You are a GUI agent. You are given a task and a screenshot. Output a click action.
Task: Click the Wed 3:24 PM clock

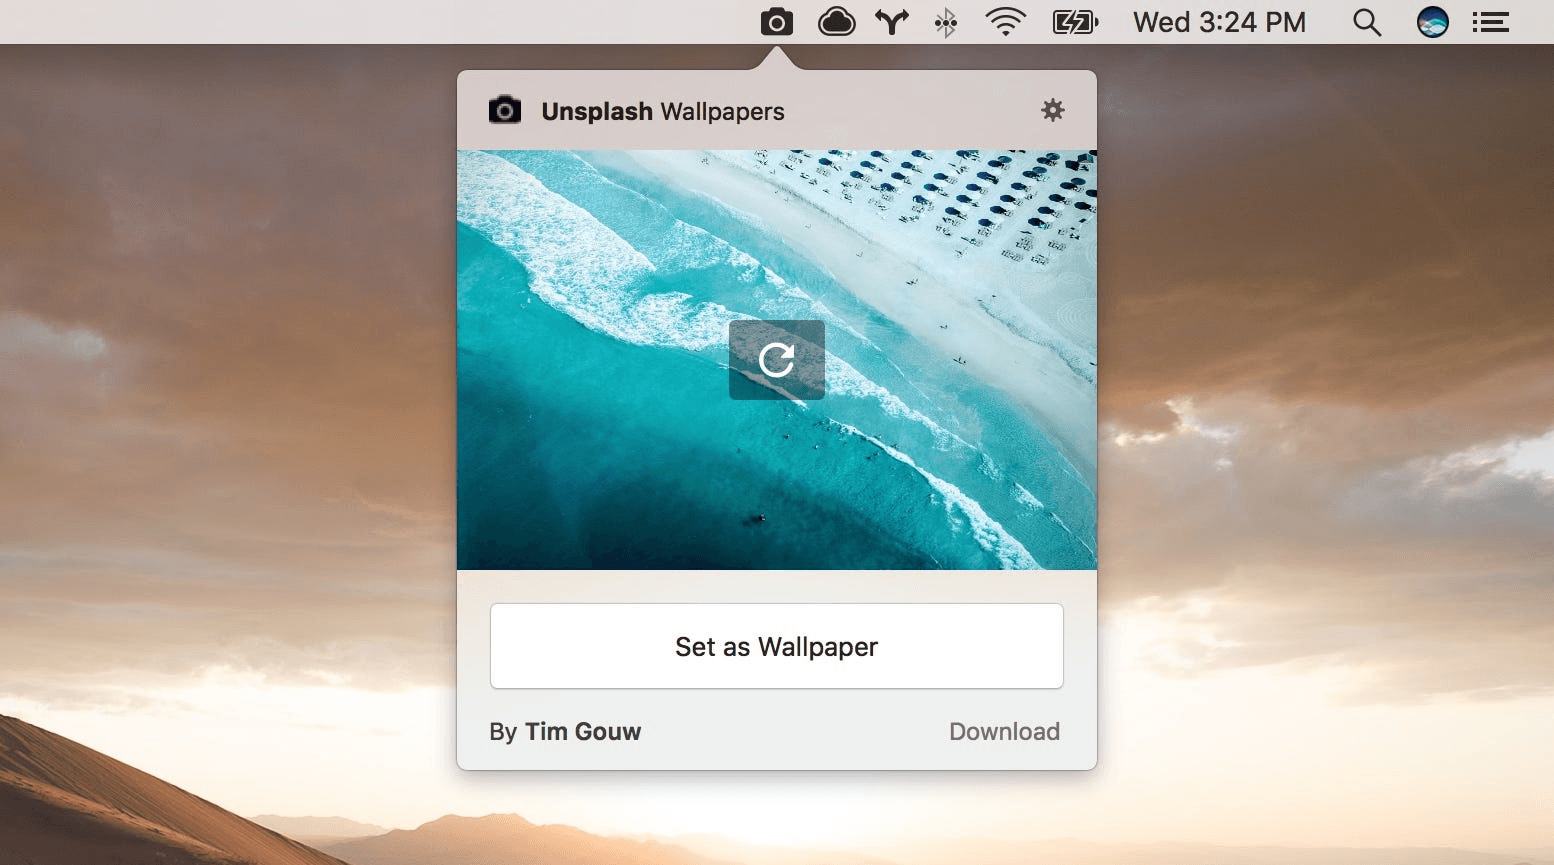coord(1219,22)
